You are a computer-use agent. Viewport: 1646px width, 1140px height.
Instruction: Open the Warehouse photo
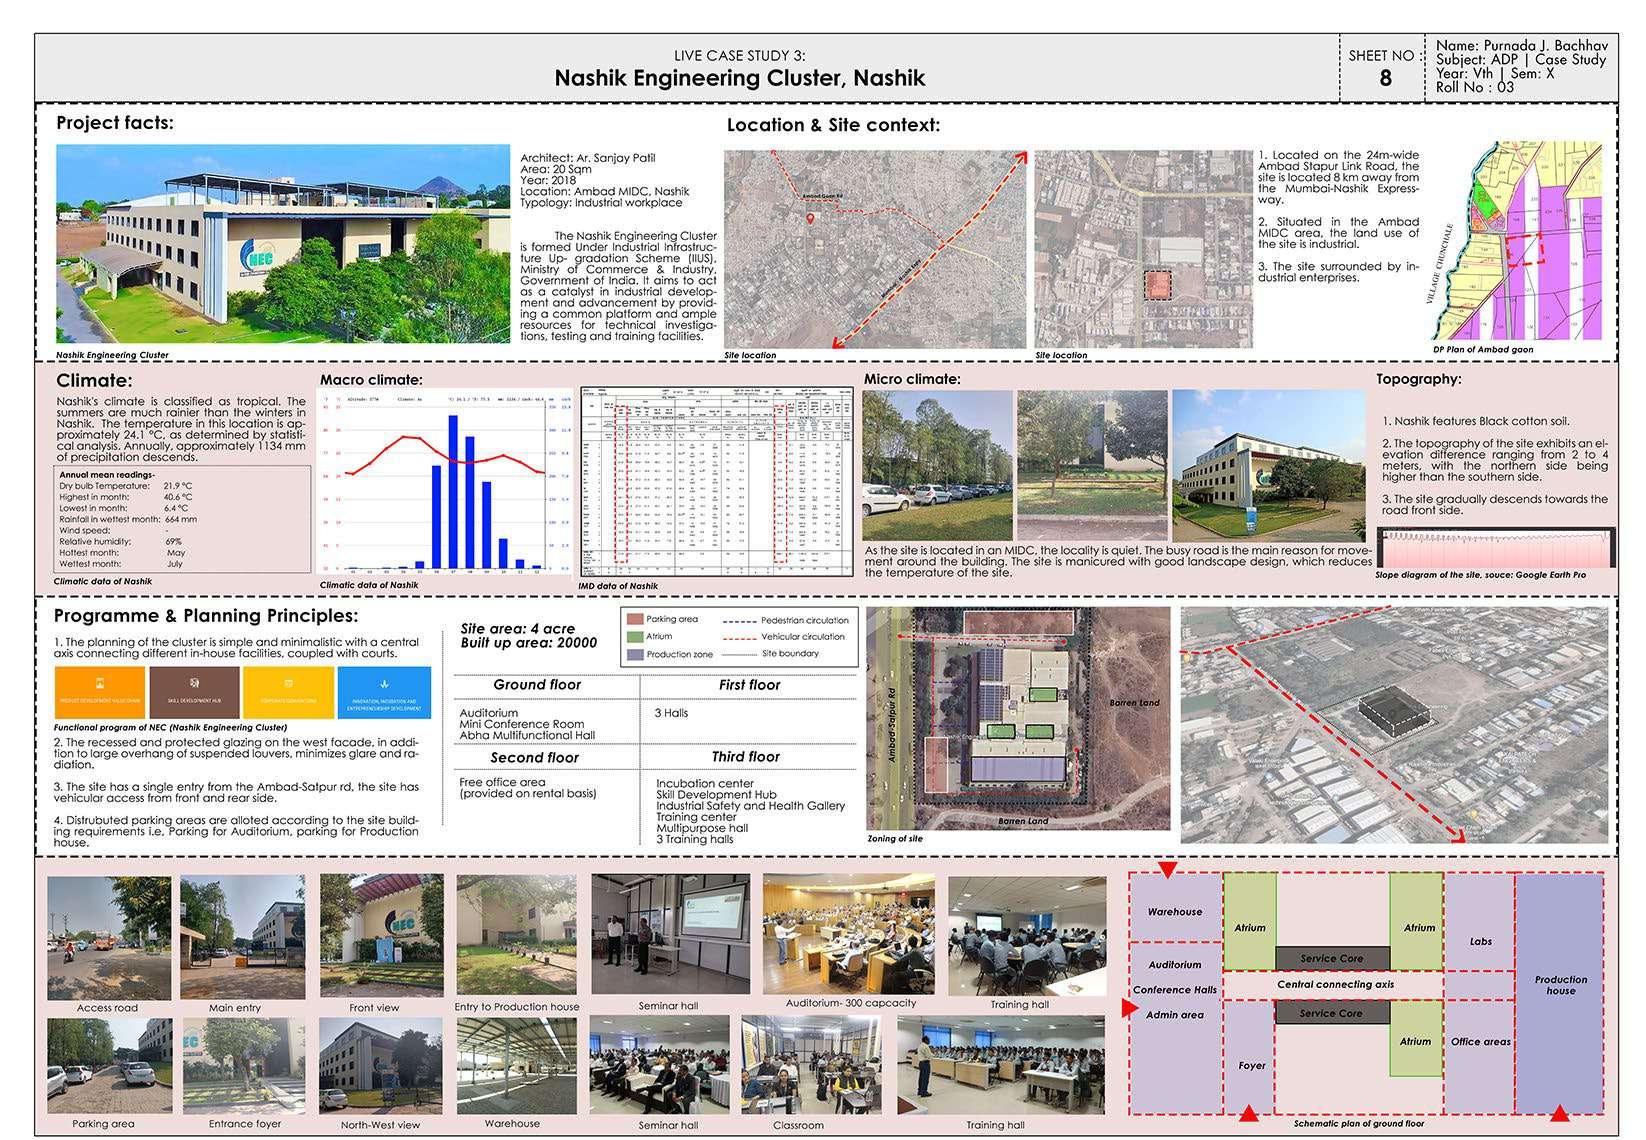pos(516,1066)
